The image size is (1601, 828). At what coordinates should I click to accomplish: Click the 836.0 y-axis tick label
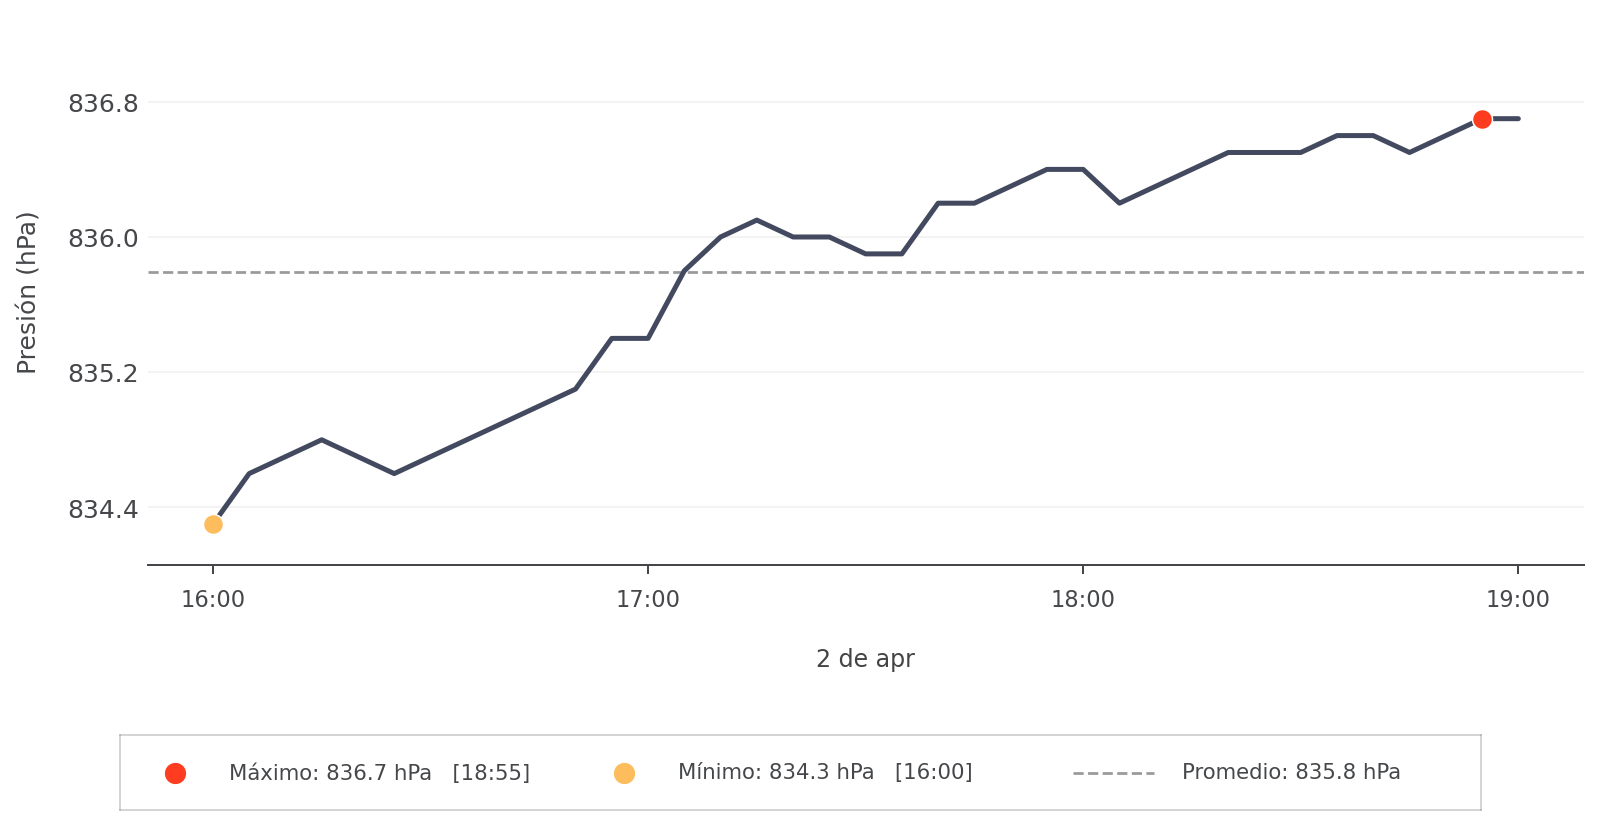tap(103, 238)
